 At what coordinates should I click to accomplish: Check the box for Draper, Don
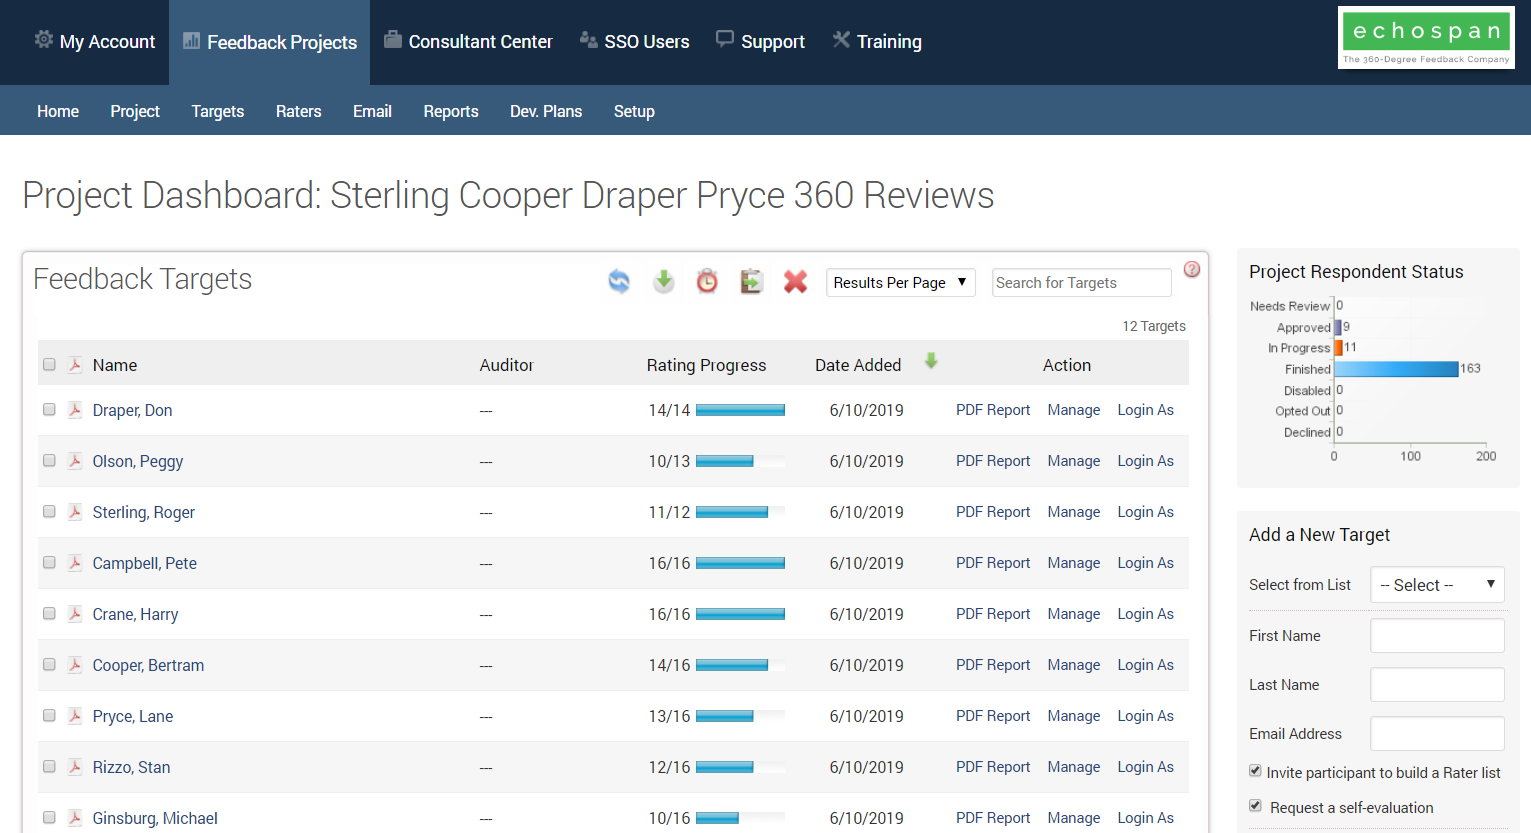(x=49, y=409)
